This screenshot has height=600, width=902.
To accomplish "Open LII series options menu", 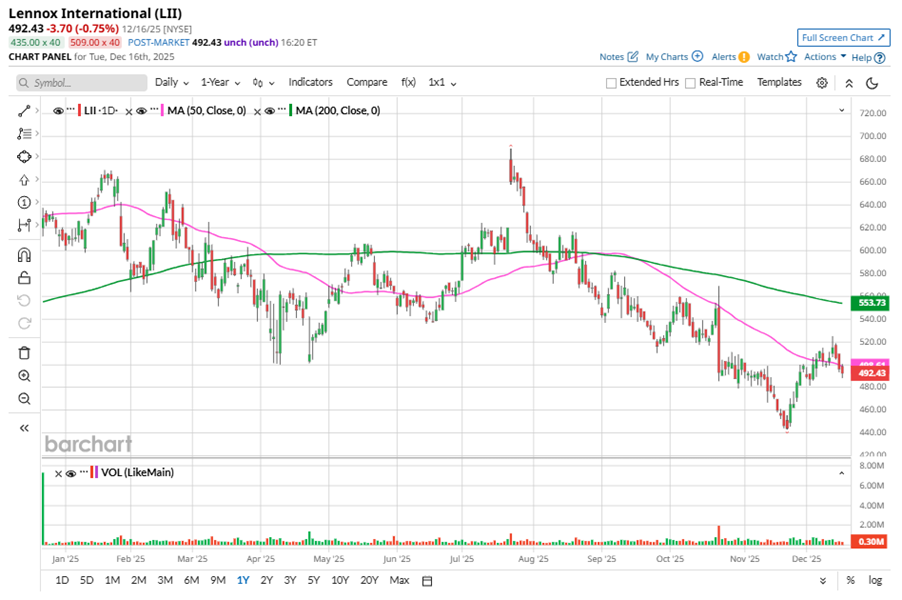I will coord(71,109).
